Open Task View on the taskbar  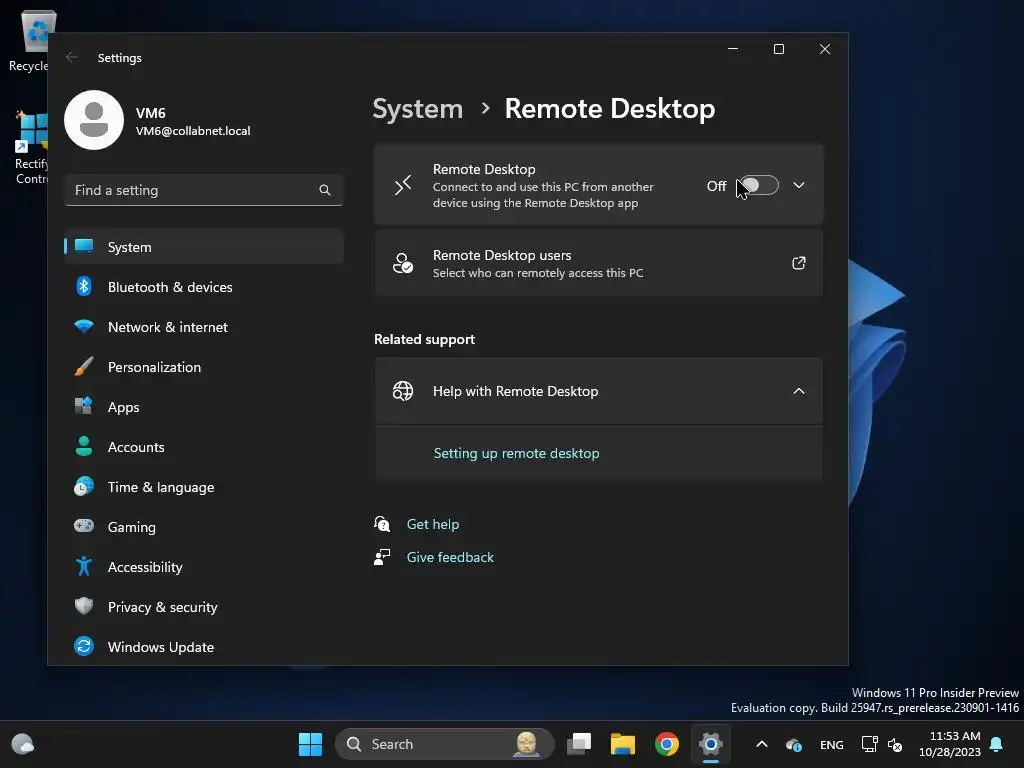[x=579, y=744]
